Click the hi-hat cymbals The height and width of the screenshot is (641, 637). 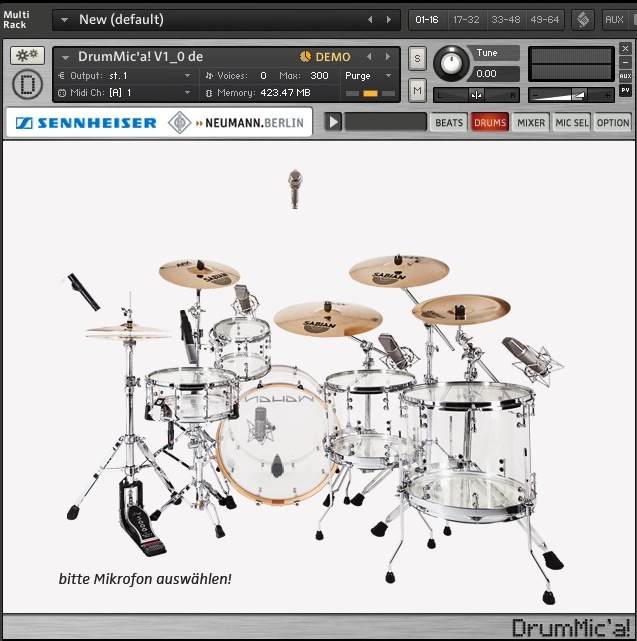coord(128,332)
